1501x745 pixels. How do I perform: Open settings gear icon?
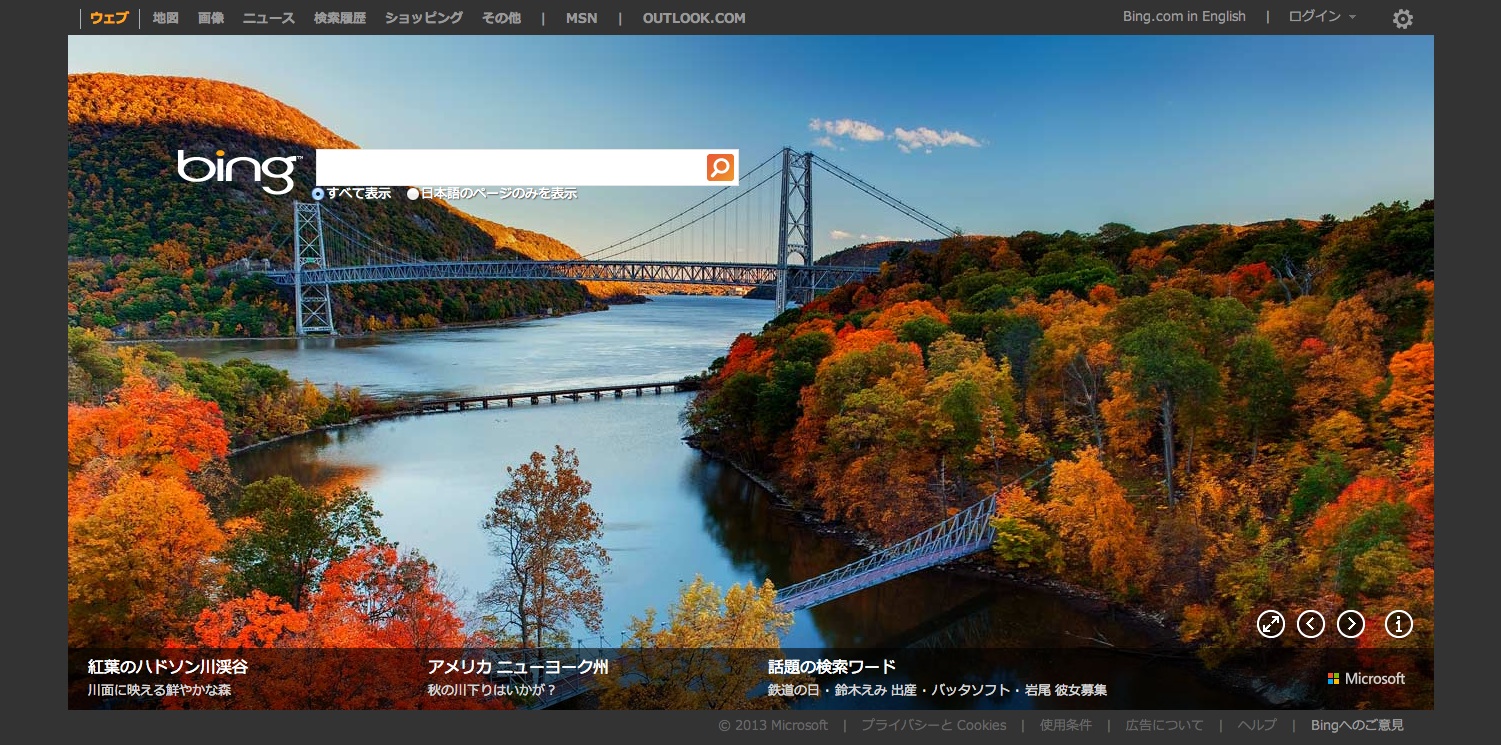coord(1402,19)
